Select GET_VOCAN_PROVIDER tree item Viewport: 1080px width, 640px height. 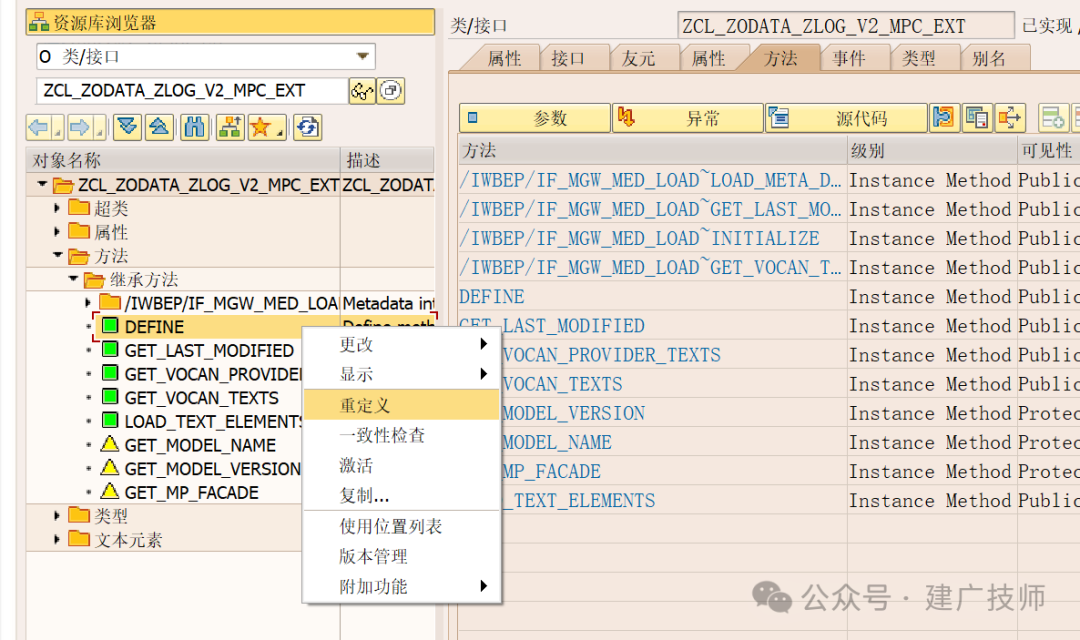click(213, 374)
